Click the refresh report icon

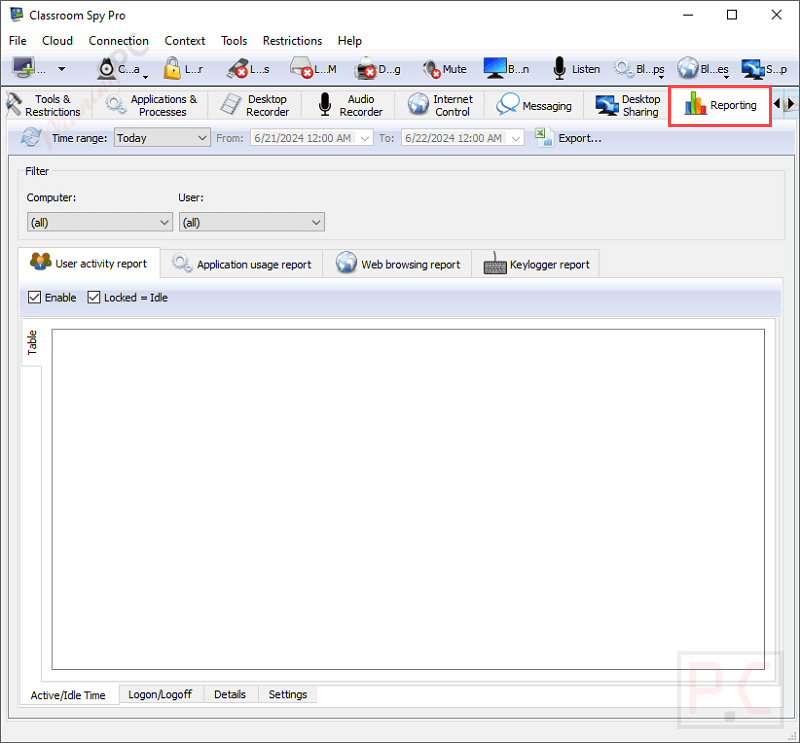[x=31, y=138]
